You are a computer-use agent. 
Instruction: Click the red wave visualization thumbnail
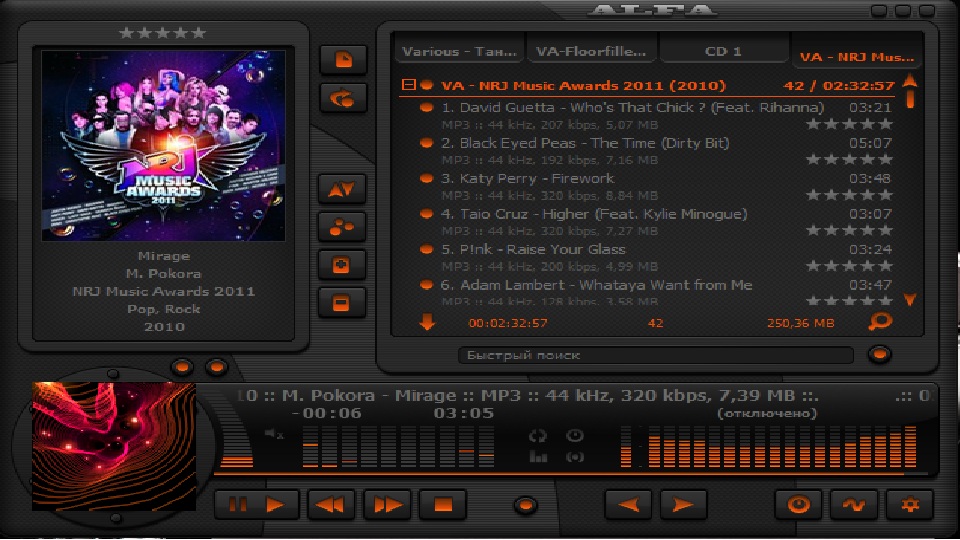114,446
